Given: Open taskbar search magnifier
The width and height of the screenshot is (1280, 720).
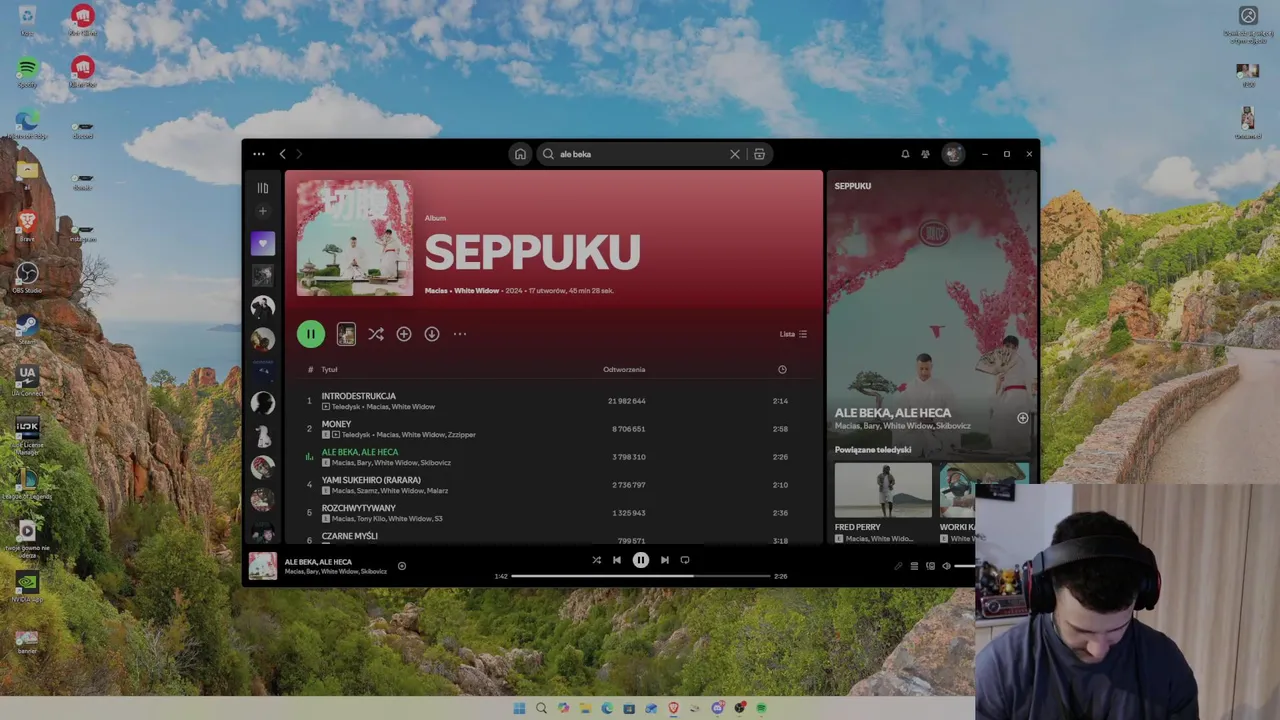Looking at the screenshot, I should [541, 708].
